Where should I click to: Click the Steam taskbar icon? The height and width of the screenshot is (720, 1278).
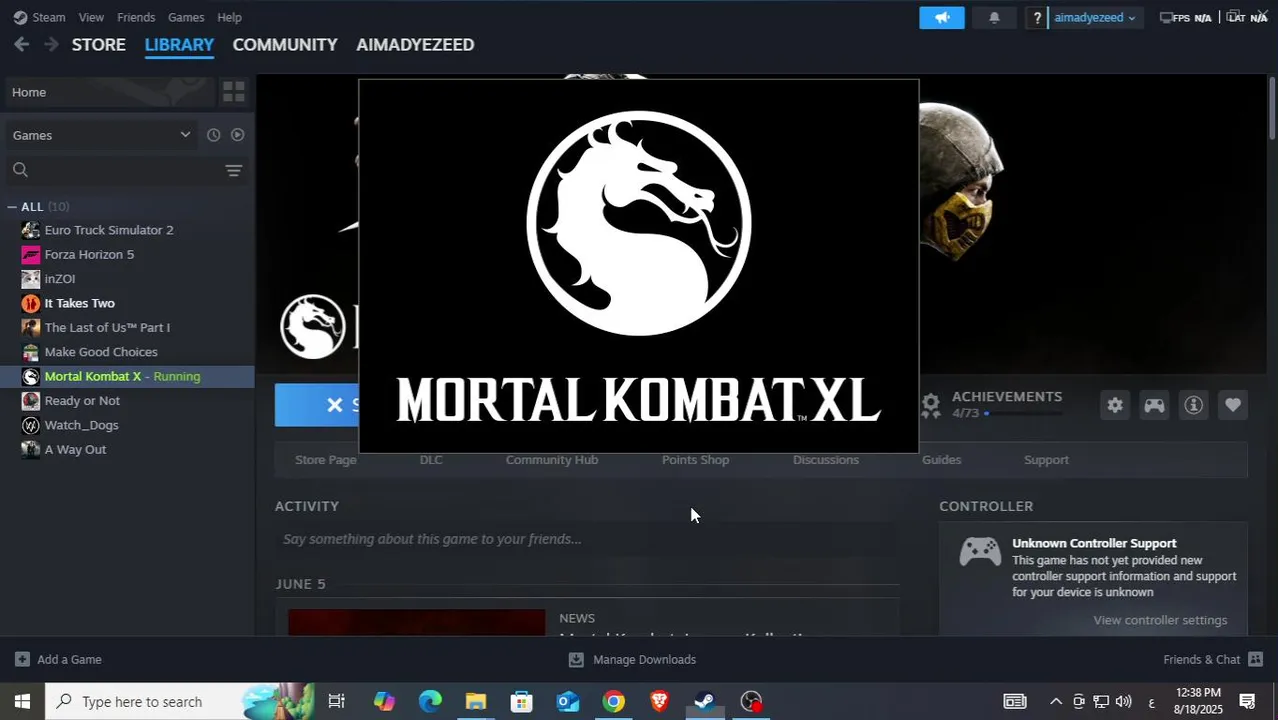[705, 702]
